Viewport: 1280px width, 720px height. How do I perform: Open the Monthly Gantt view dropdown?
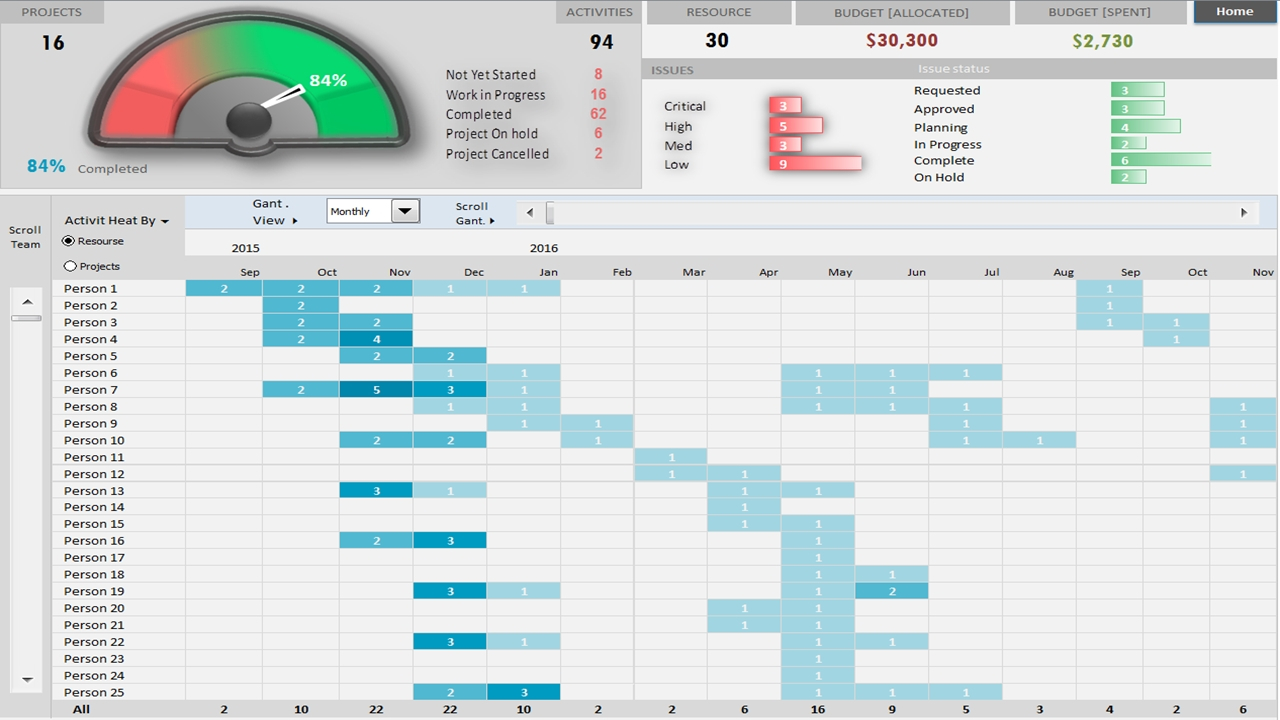(404, 211)
